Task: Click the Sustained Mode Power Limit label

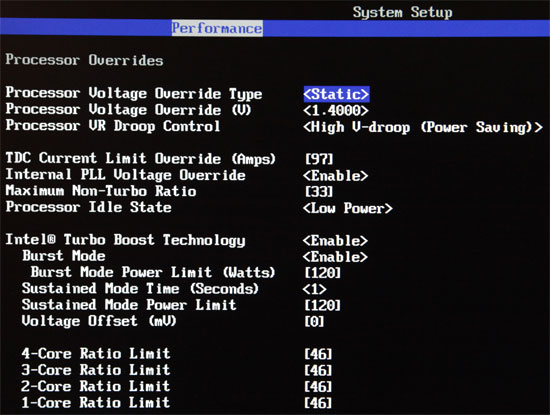Action: pos(129,304)
